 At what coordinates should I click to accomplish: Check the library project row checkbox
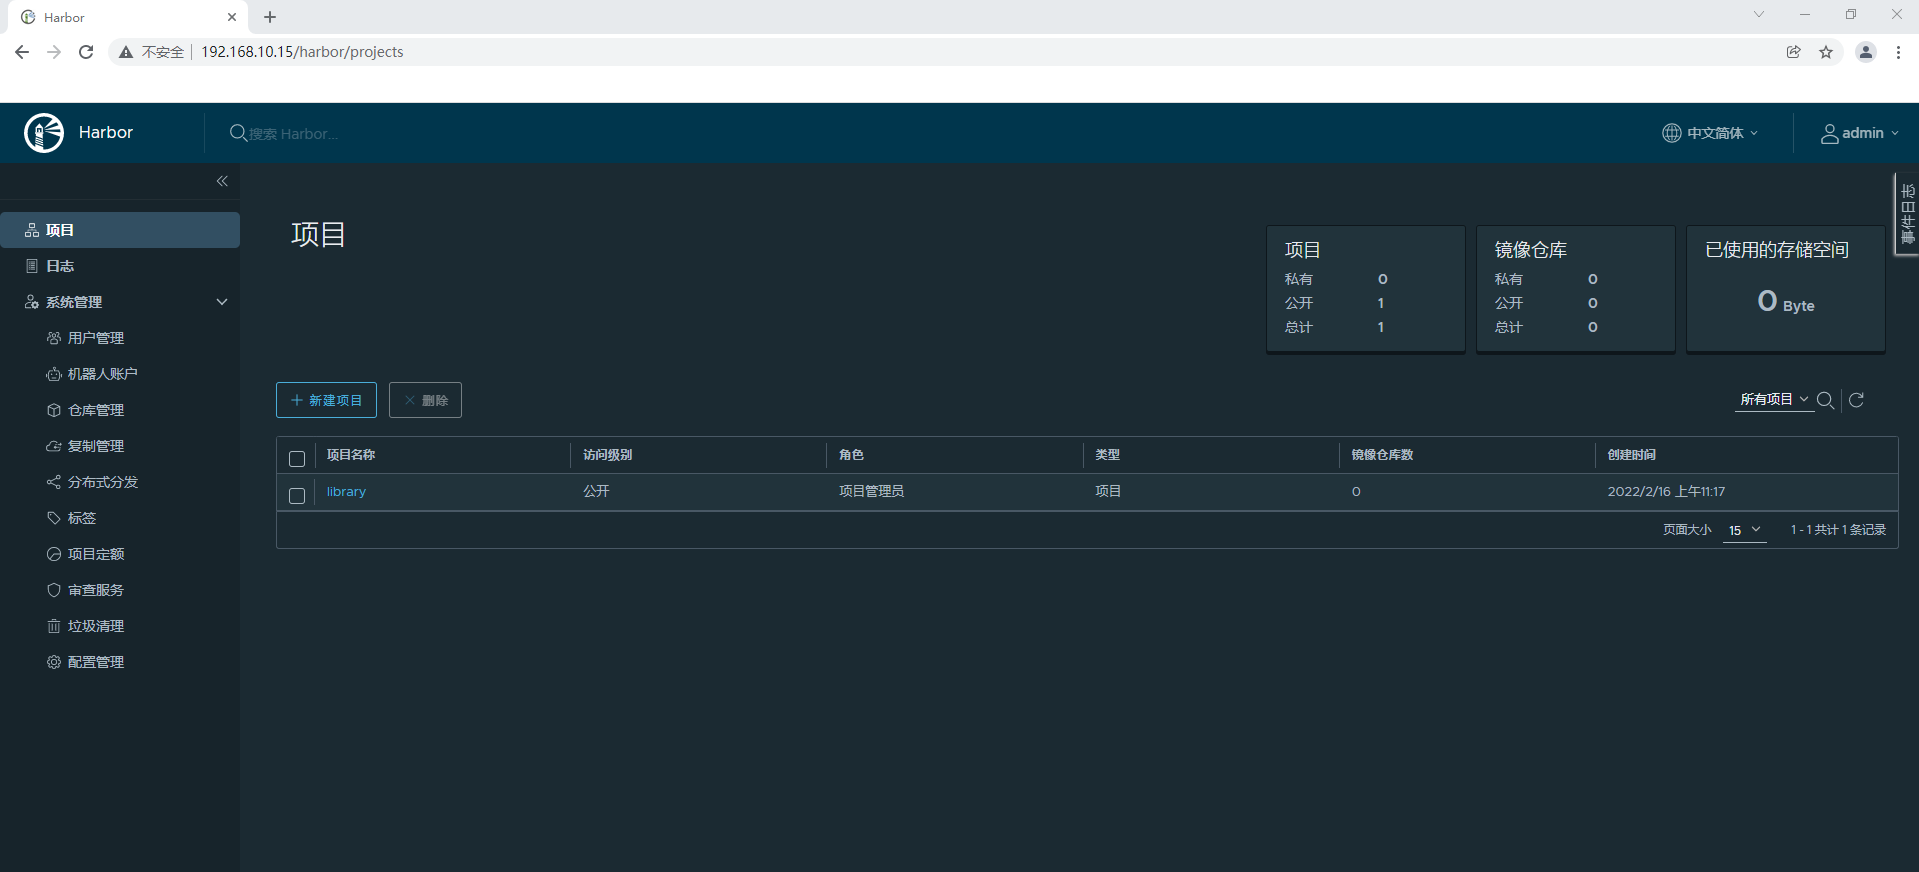(x=297, y=495)
